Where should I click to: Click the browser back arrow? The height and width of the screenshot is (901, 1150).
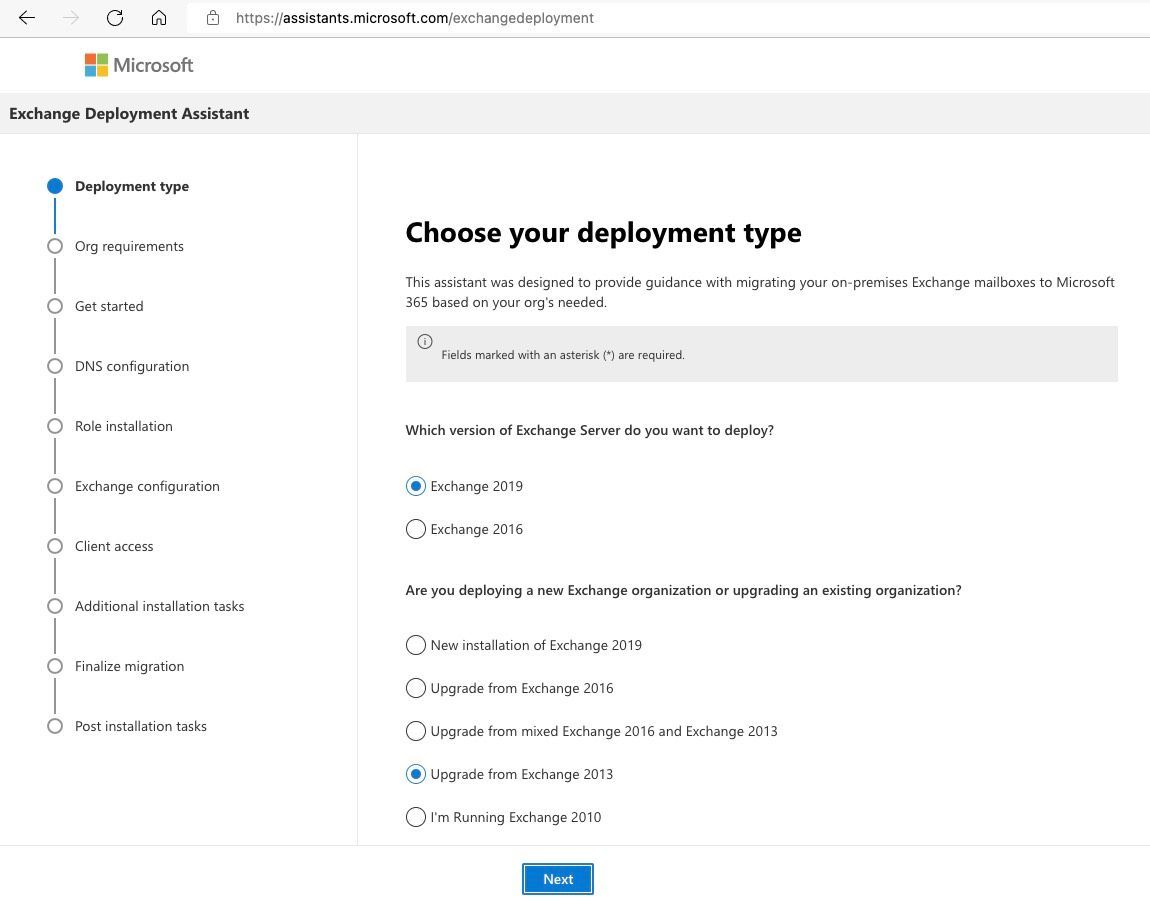pos(27,18)
